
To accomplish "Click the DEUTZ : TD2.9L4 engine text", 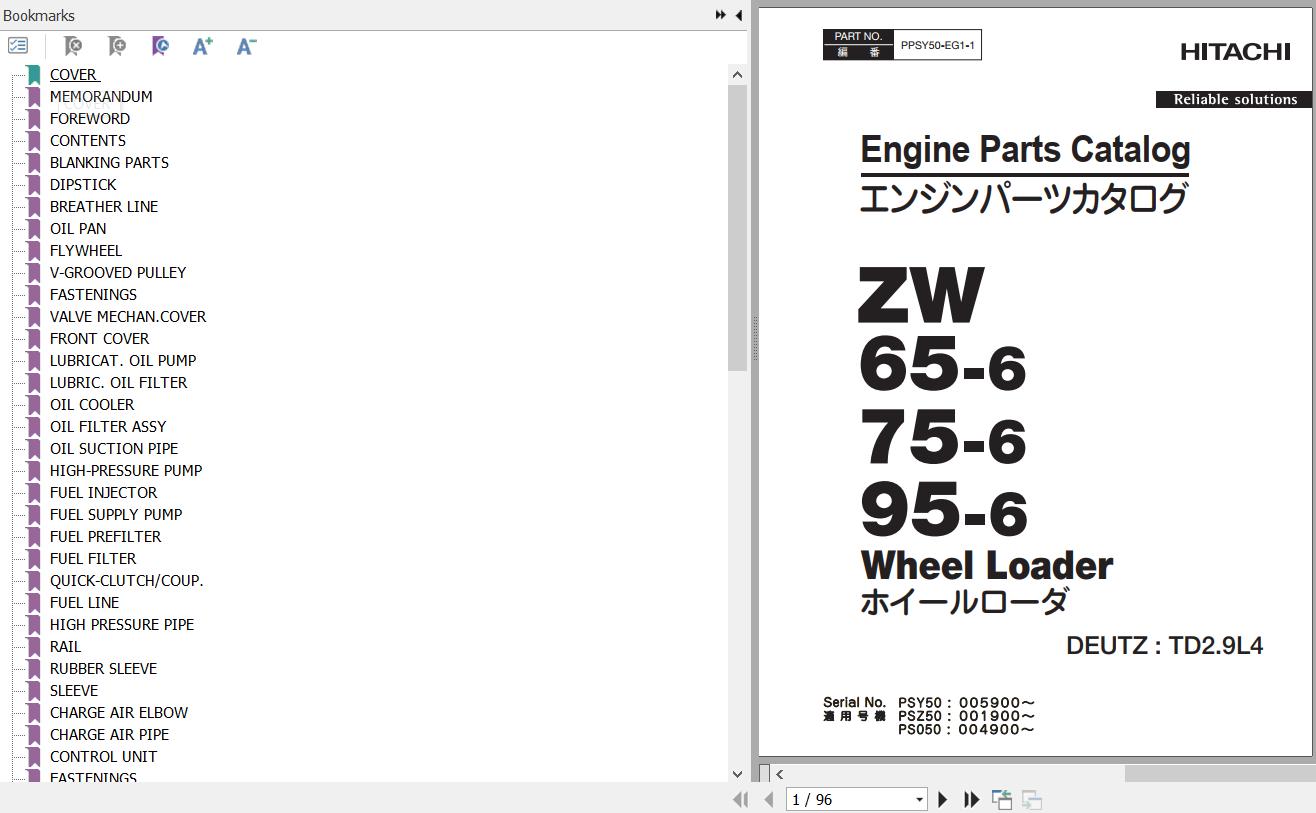I will [x=1164, y=646].
